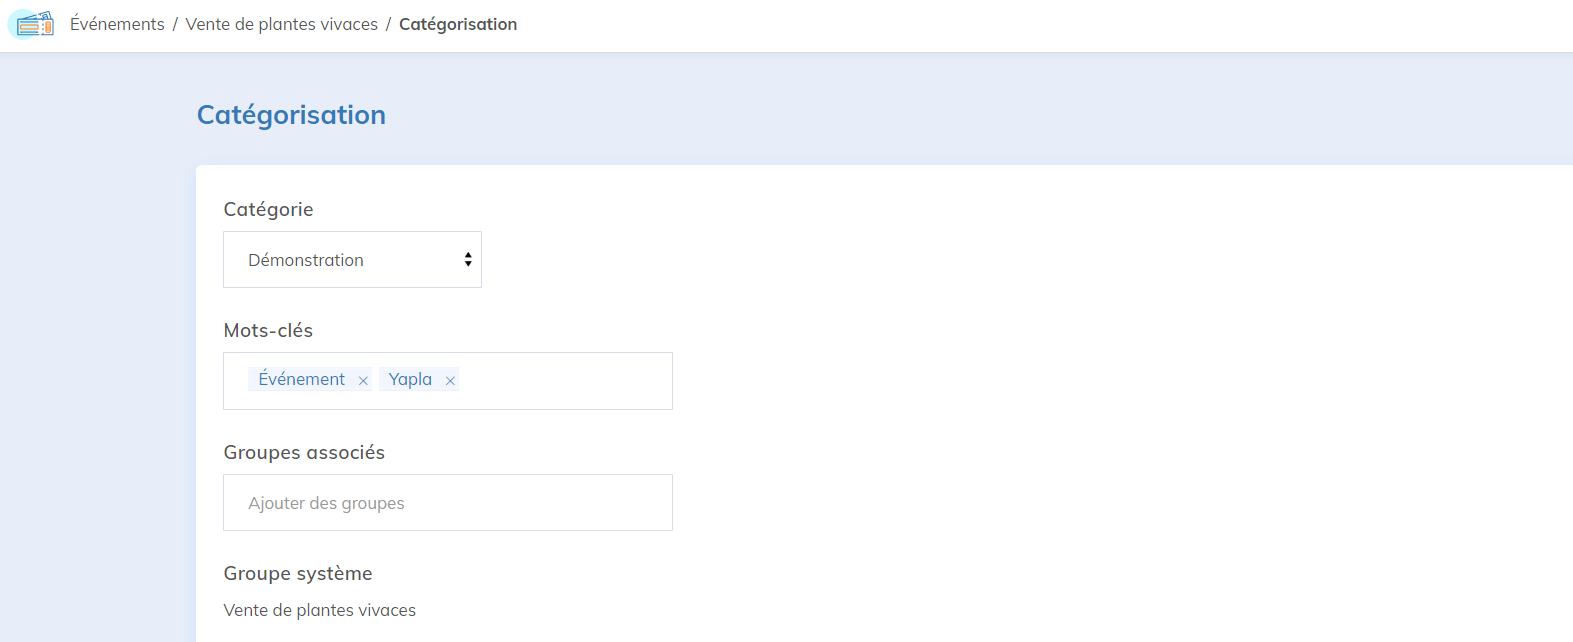
Task: Select the Événement tag label
Action: coord(301,380)
